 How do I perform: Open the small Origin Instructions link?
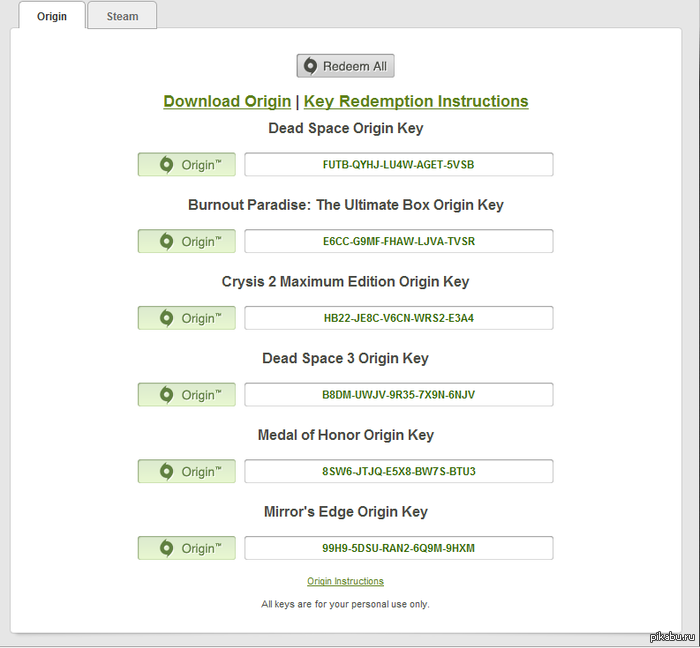click(345, 581)
